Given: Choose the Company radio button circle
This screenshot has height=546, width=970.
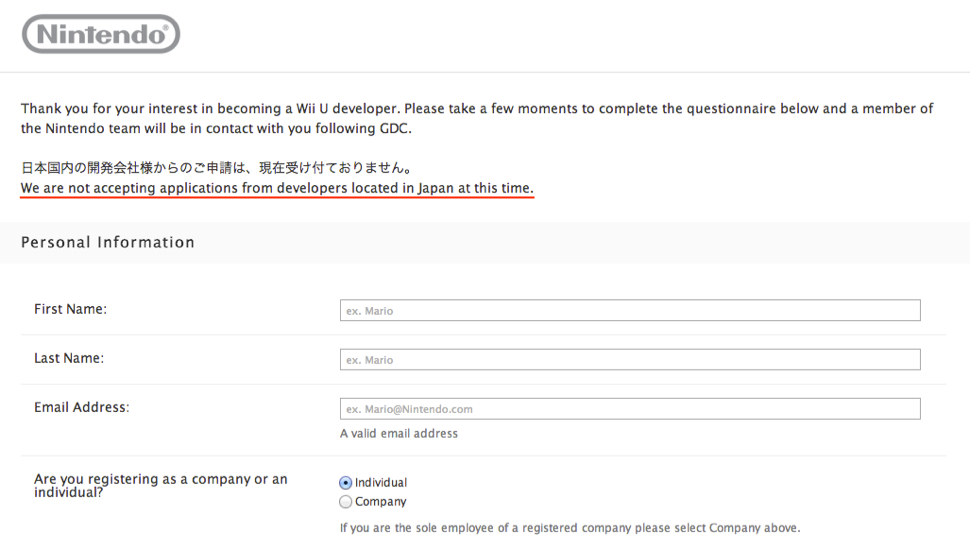Looking at the screenshot, I should 346,502.
